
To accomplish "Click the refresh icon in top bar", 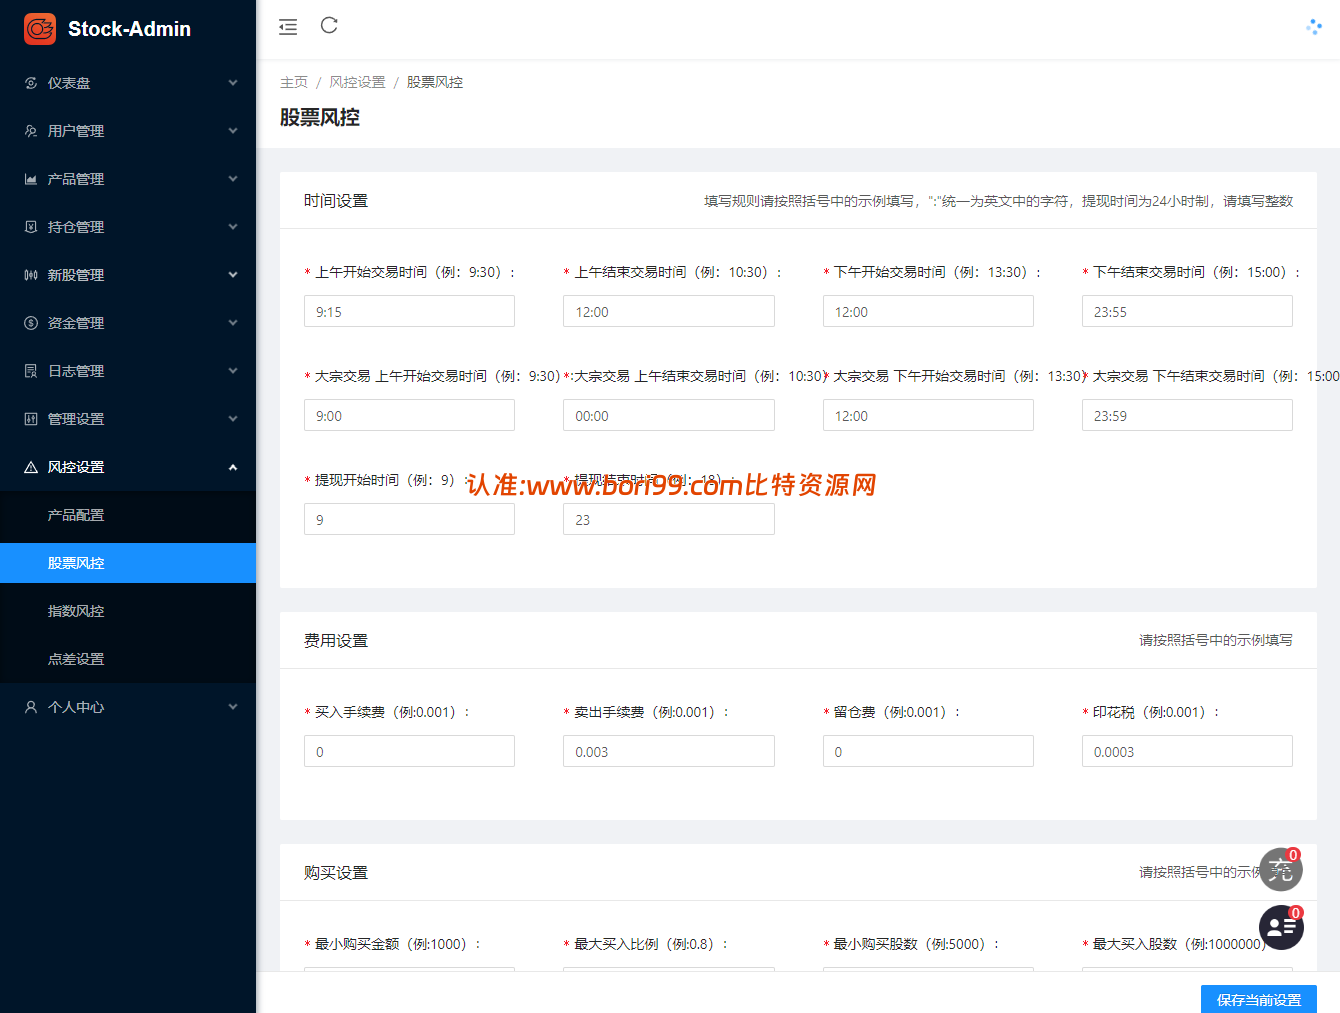I will coord(329,25).
